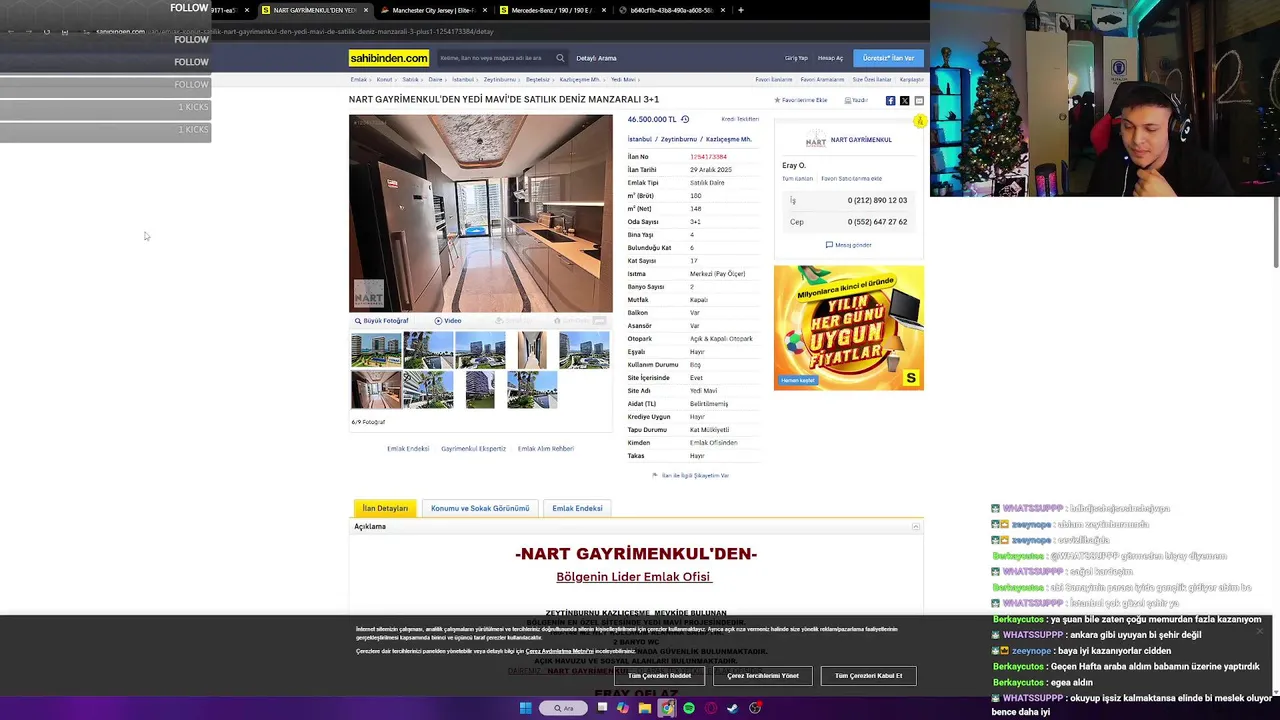Click Favori Satıcılarıma ekle

point(851,179)
